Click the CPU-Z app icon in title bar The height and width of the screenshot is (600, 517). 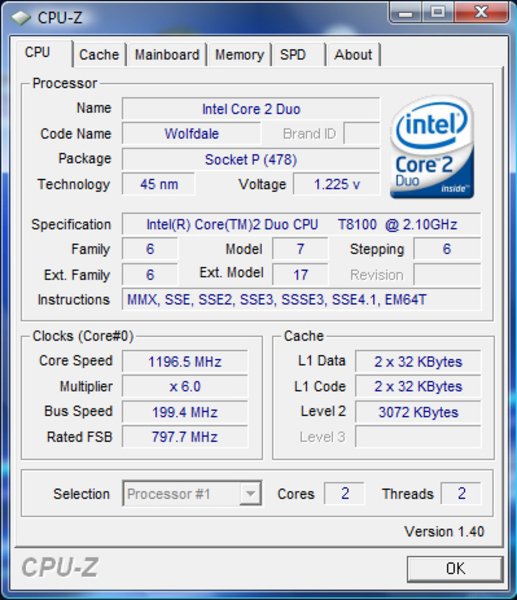point(21,17)
